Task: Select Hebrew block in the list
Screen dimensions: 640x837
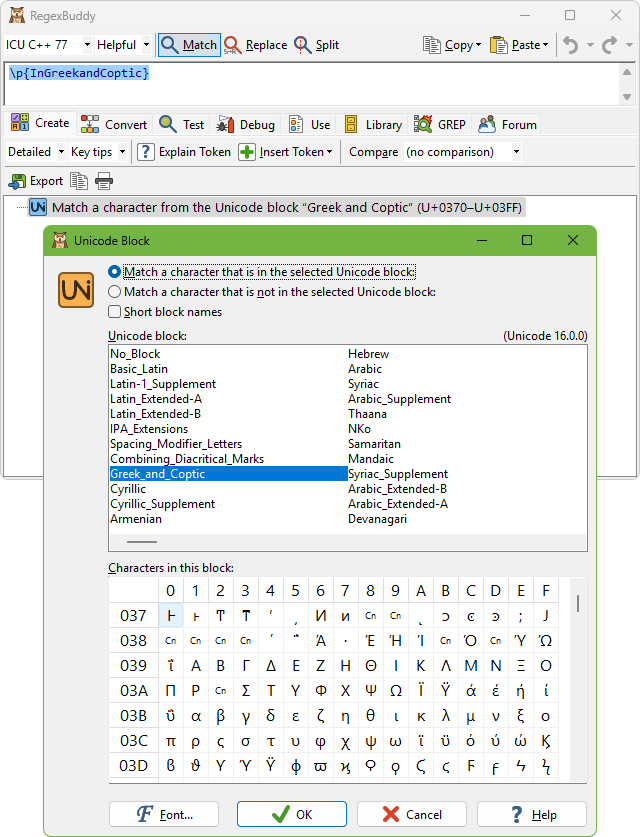Action: tap(368, 354)
